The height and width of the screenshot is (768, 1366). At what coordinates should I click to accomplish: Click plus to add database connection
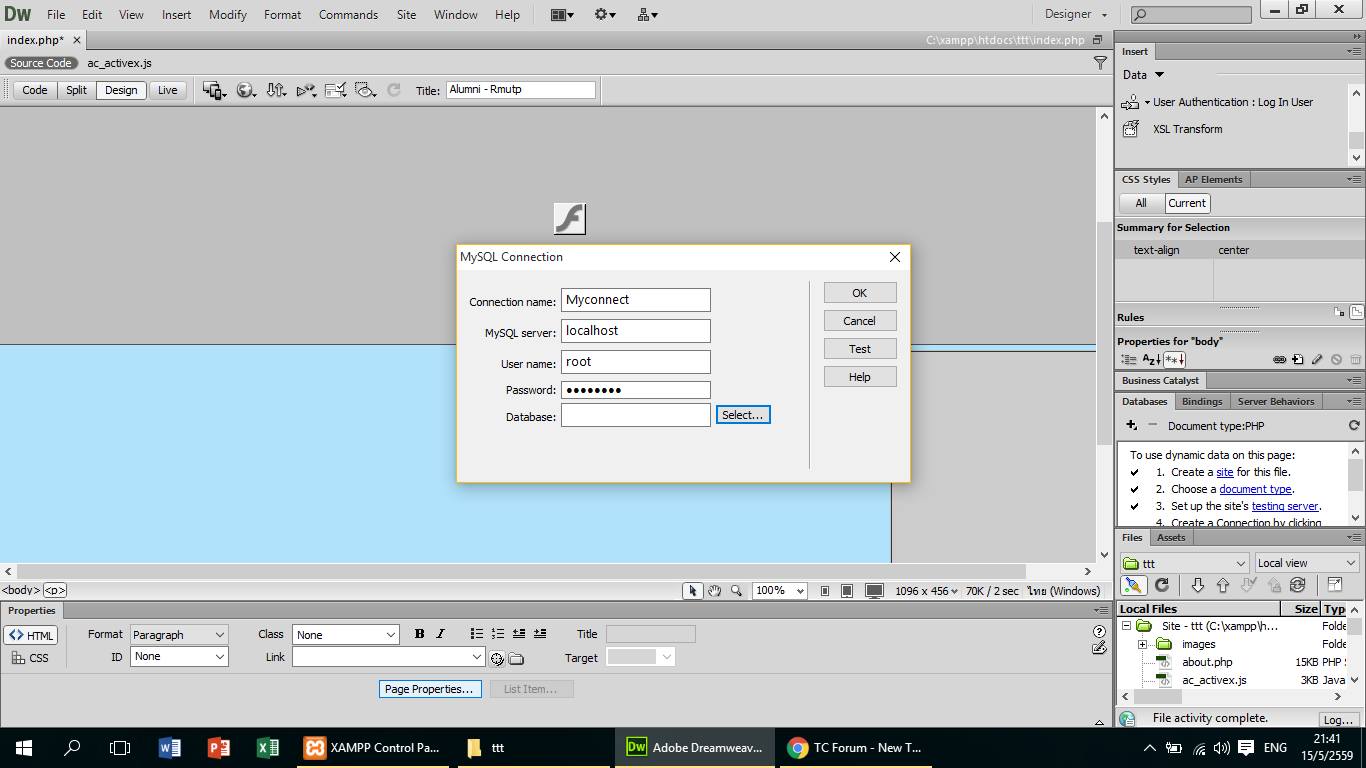1131,425
